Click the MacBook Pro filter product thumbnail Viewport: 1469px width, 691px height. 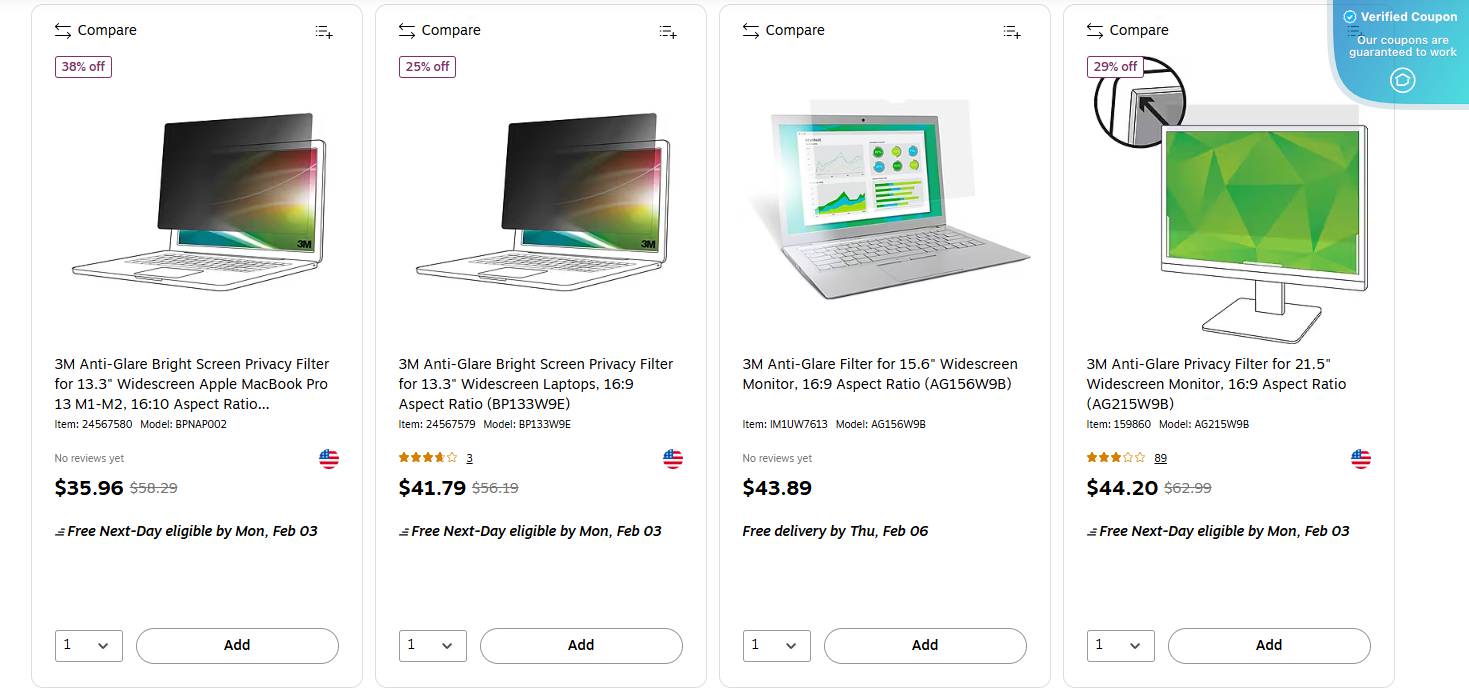tap(196, 200)
